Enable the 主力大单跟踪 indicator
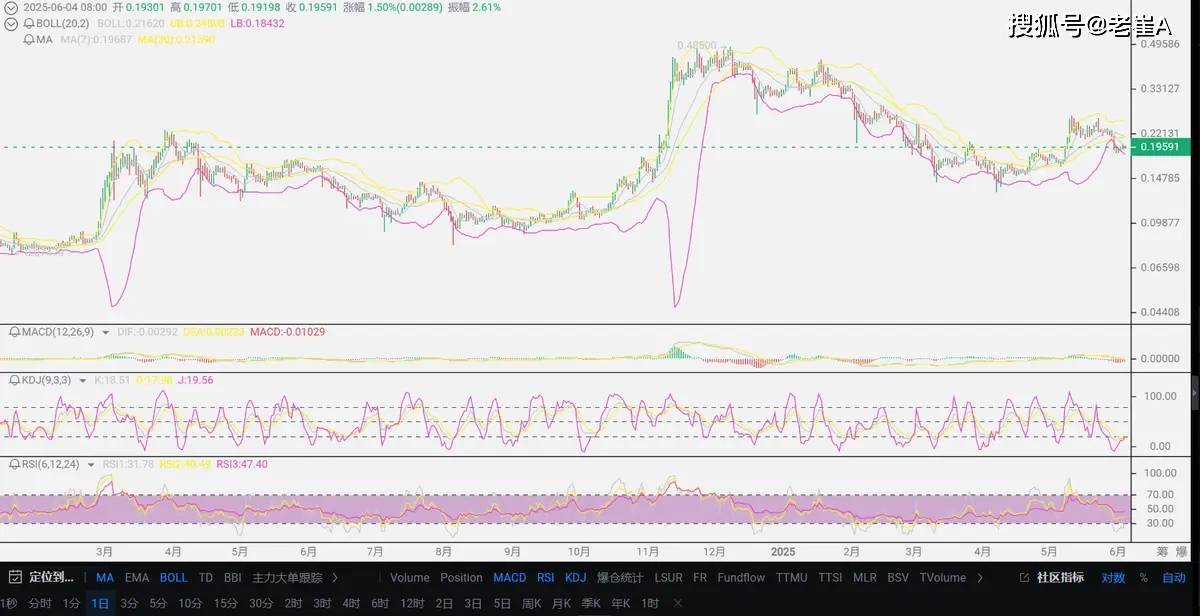The height and width of the screenshot is (616, 1200). (287, 577)
